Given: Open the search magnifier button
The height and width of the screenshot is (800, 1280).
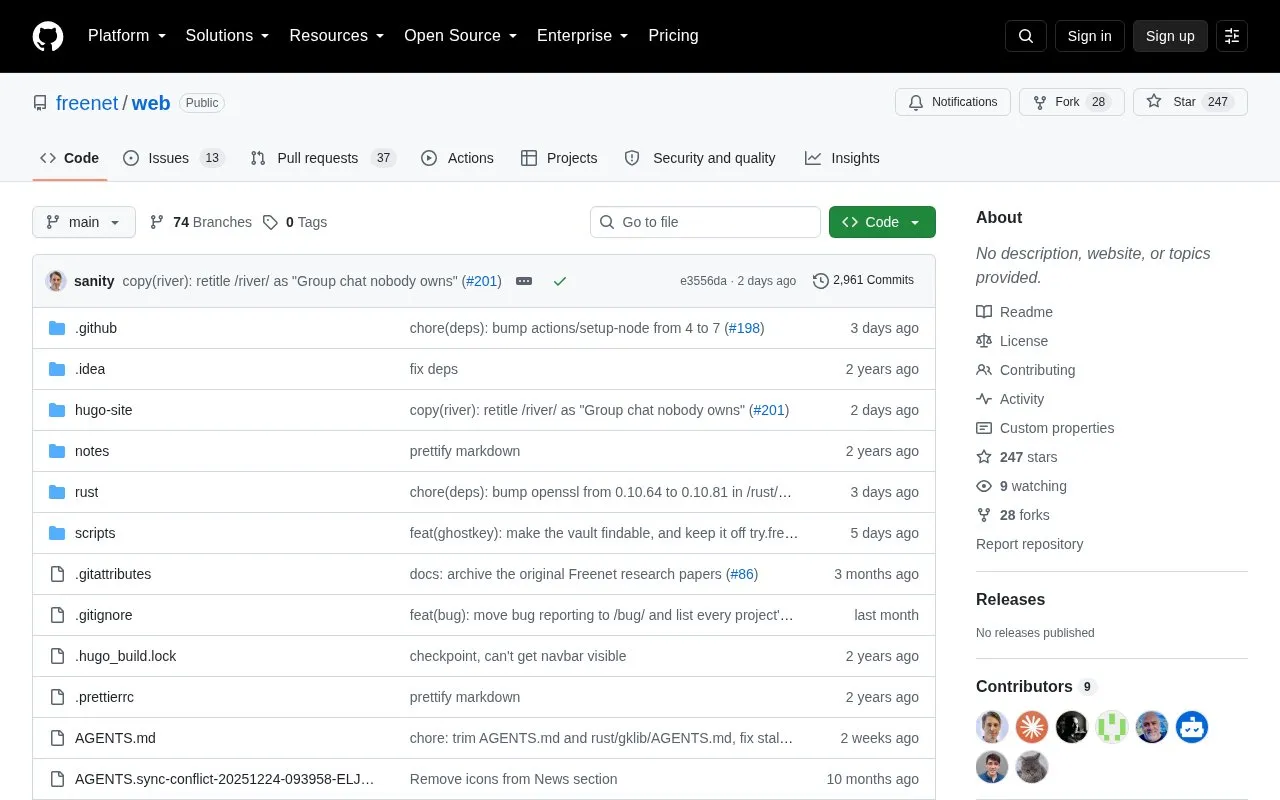Looking at the screenshot, I should 1026,36.
